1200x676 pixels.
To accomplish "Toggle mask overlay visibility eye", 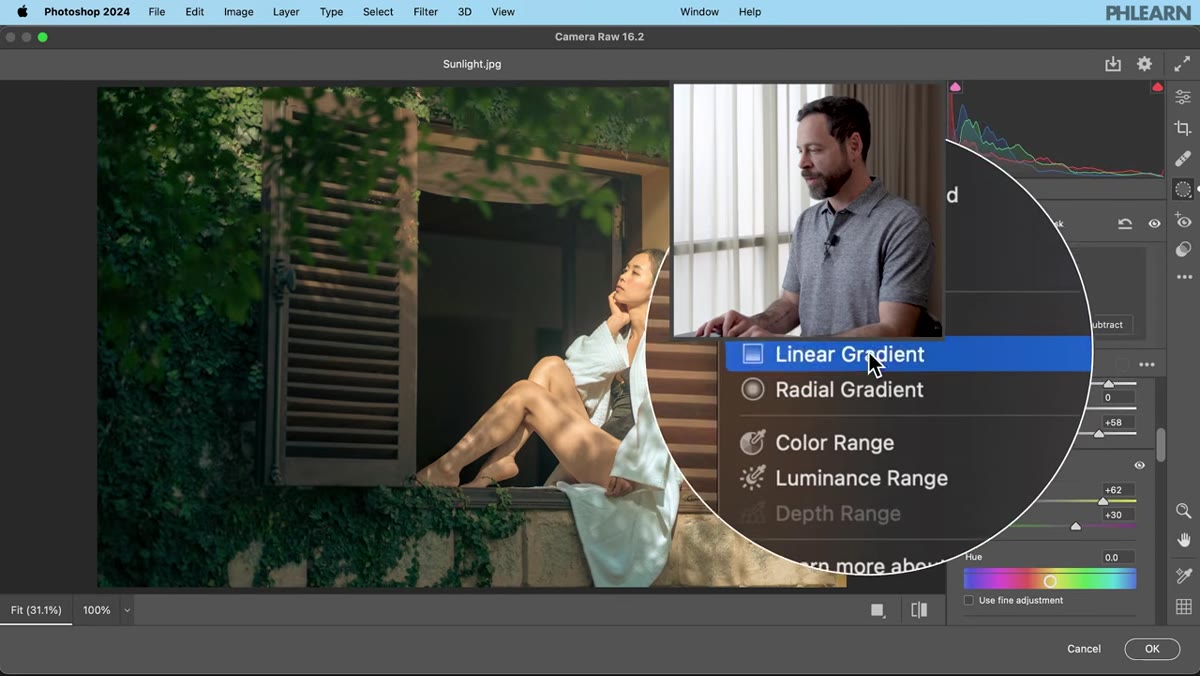I will coord(1154,224).
